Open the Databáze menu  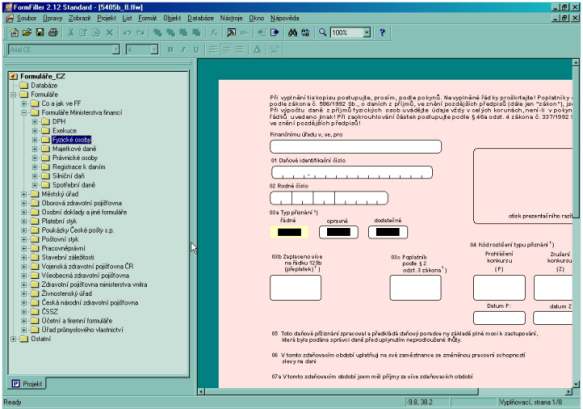(x=200, y=18)
